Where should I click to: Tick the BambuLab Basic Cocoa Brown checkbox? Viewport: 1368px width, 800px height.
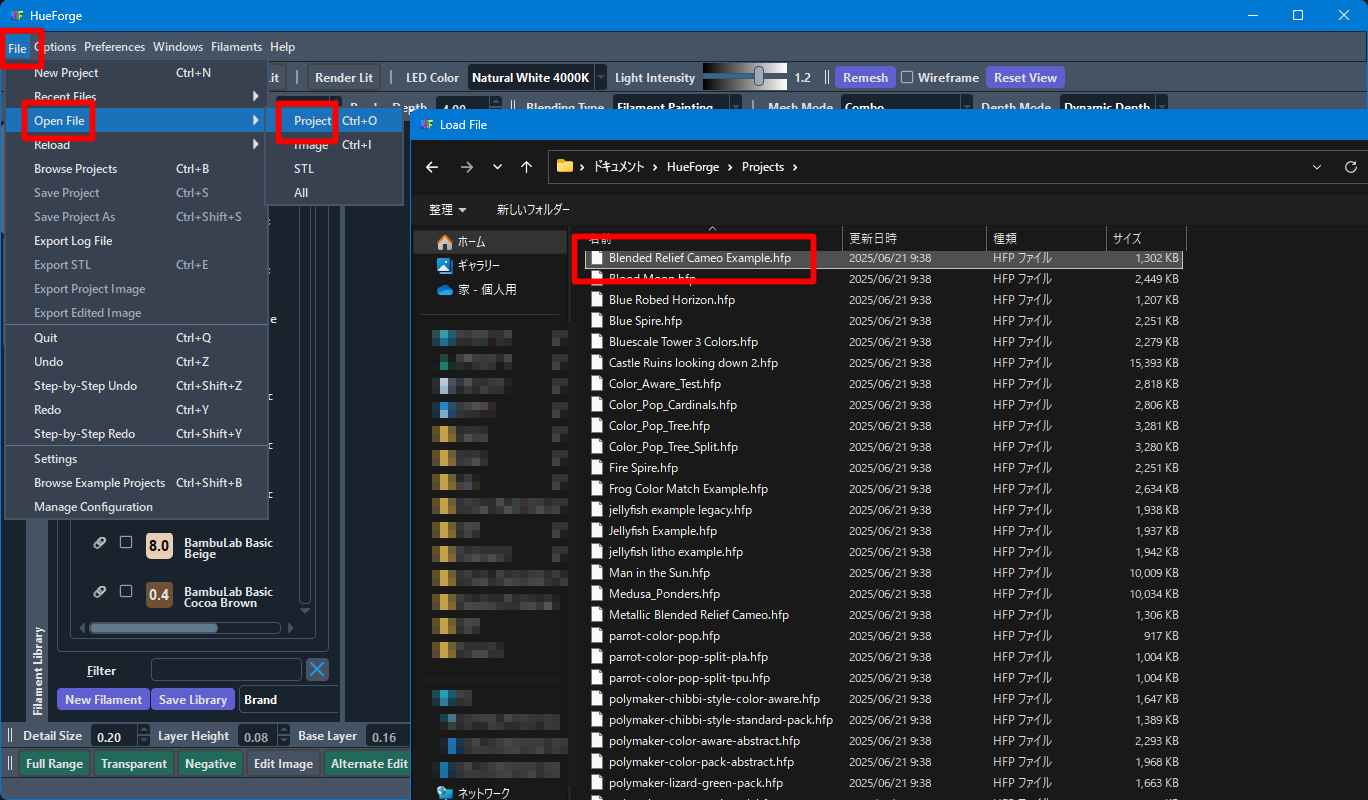126,591
